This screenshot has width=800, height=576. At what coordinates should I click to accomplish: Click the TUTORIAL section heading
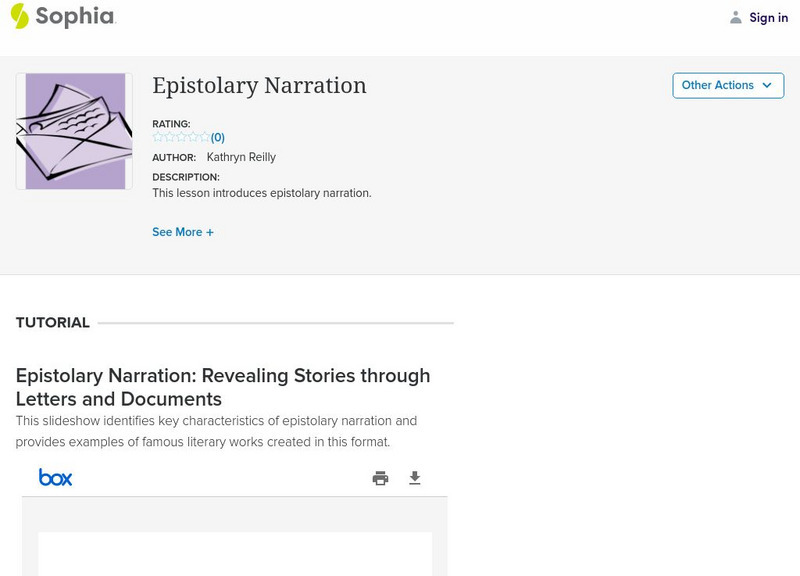click(x=53, y=323)
